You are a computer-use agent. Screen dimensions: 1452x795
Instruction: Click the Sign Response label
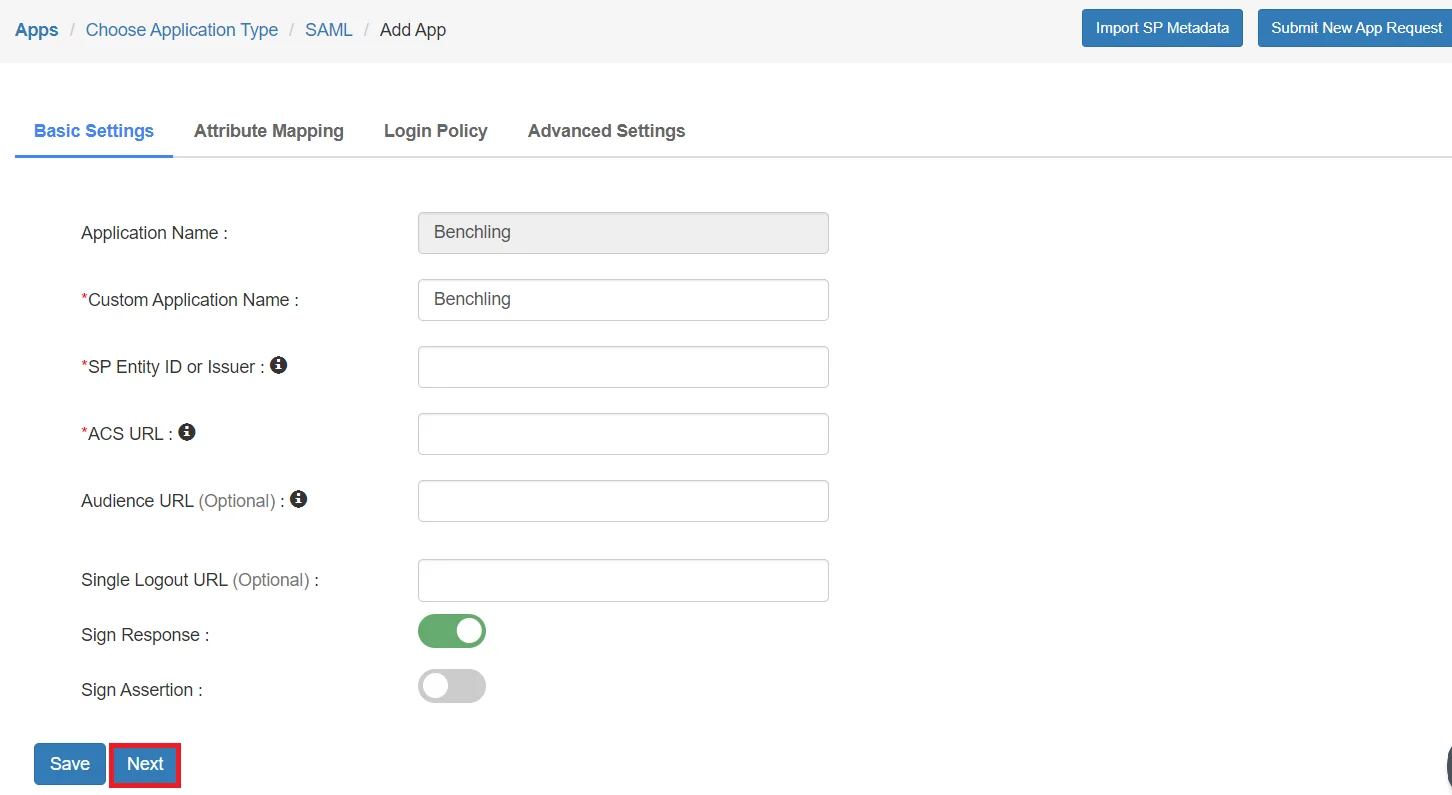pyautogui.click(x=145, y=635)
